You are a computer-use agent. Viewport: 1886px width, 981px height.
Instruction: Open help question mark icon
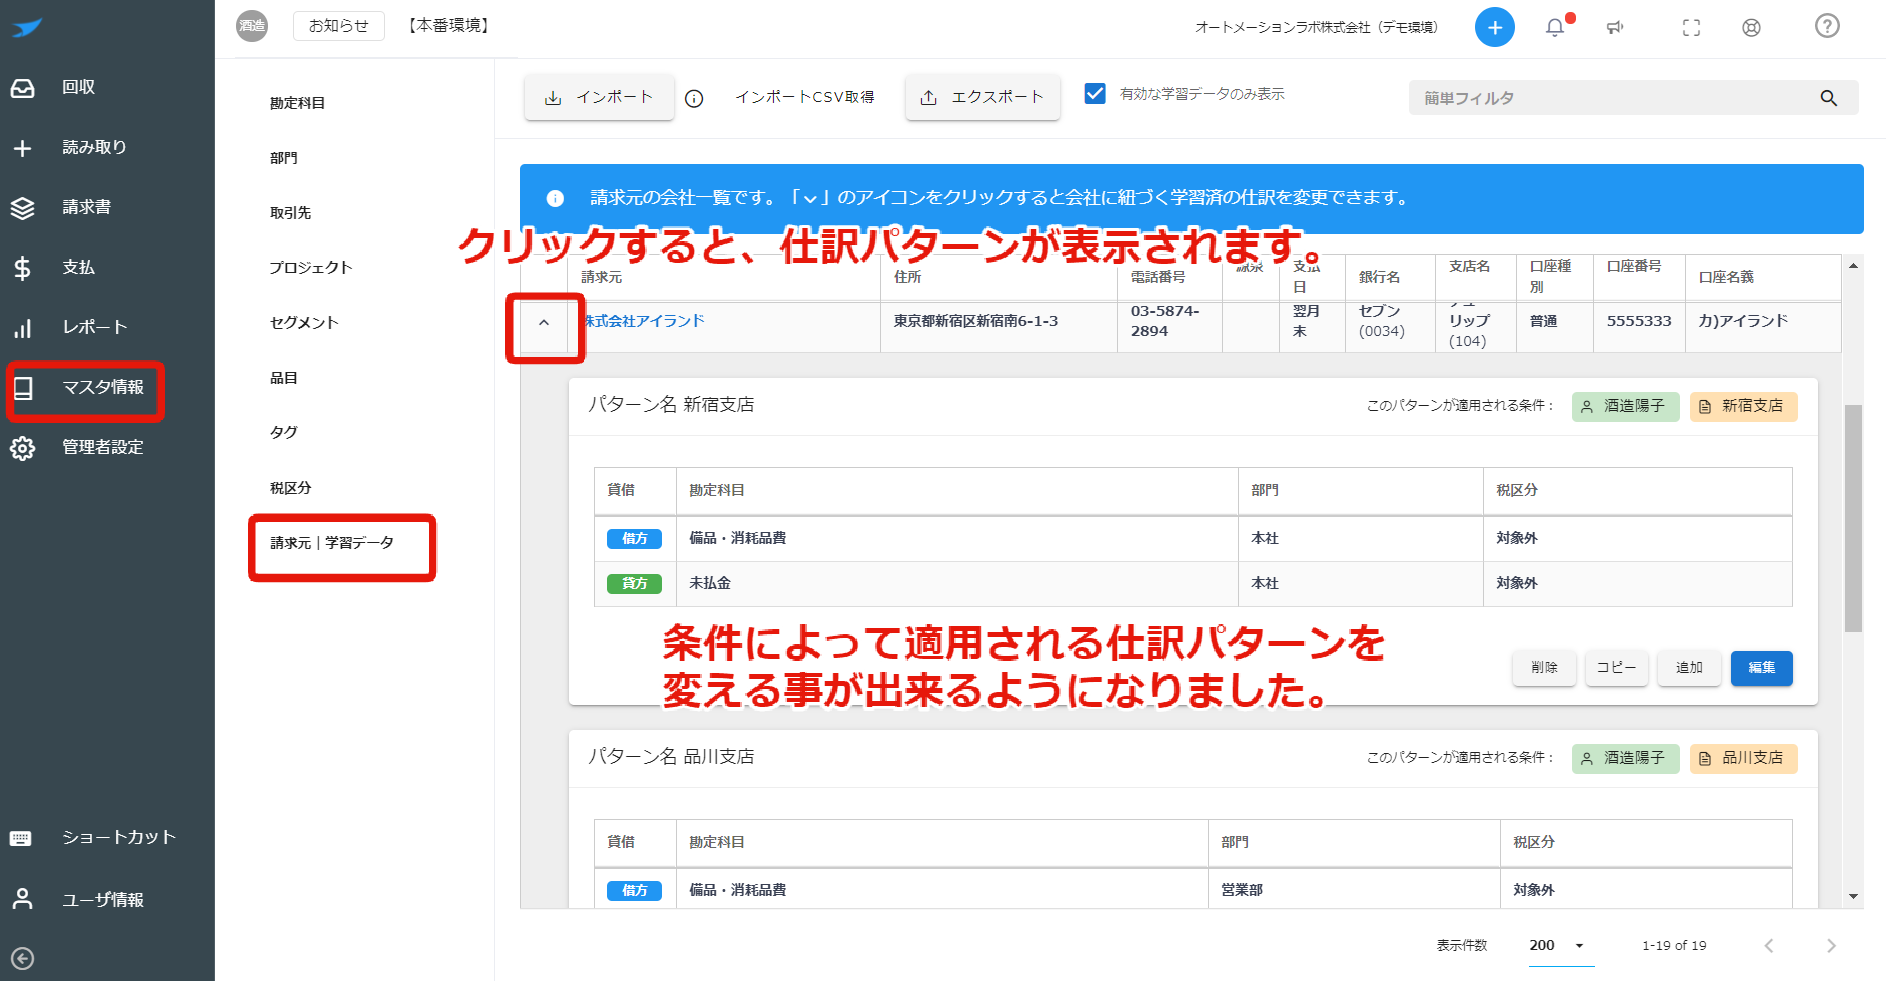1827,26
